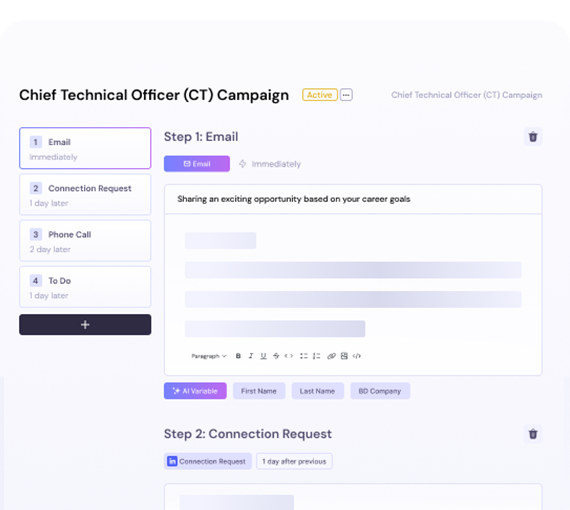Apply underline formatting in the editor

point(263,356)
